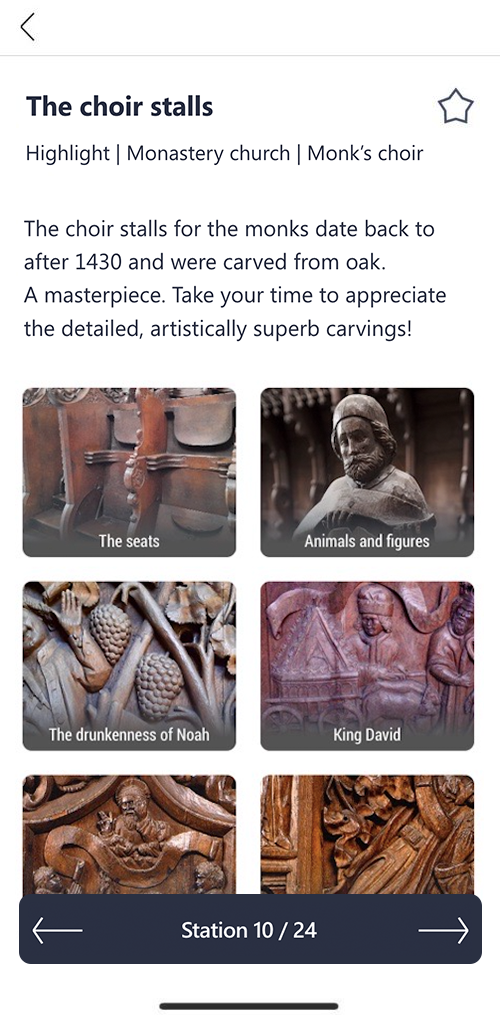Tap the home indicator bar at bottom
Image resolution: width=500 pixels, height=1021 pixels.
249,1005
